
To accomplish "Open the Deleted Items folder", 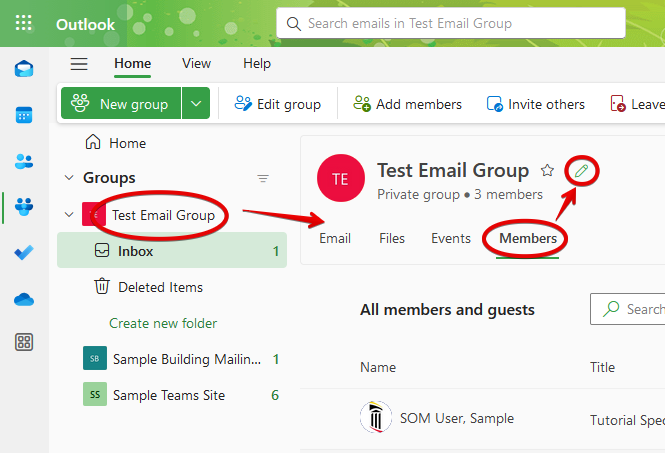I will point(160,287).
